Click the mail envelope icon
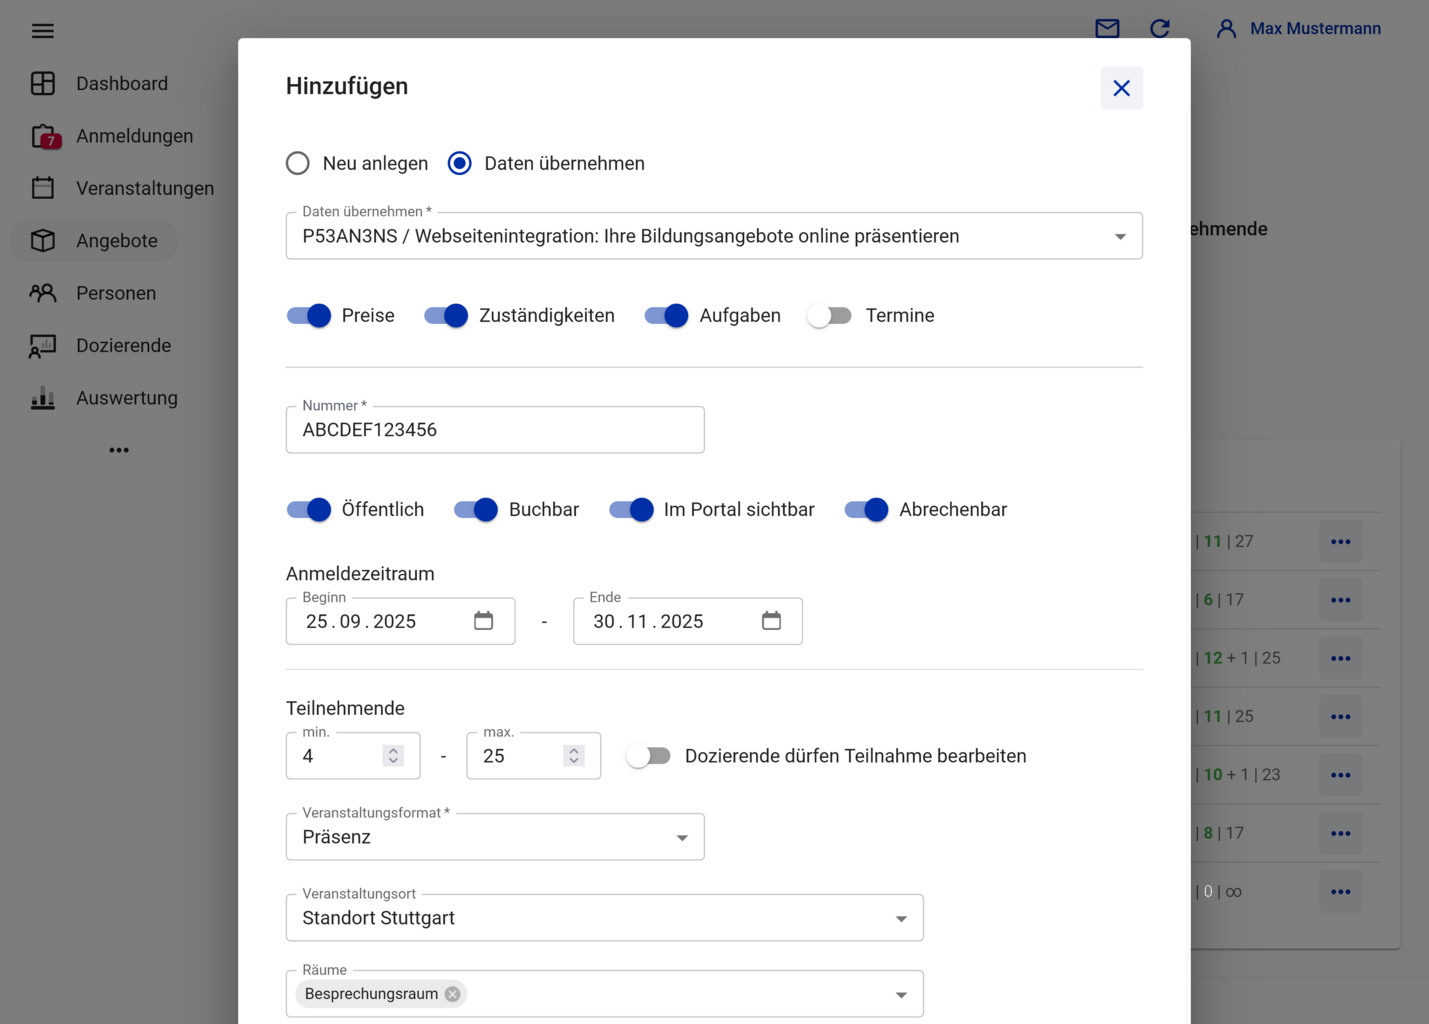Screen dimensions: 1429x1024 click(1107, 29)
